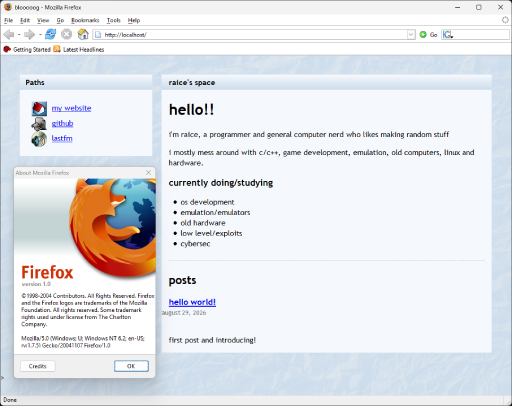Click the Latest Headlines RSS icon
This screenshot has height=406, width=512.
coord(57,49)
